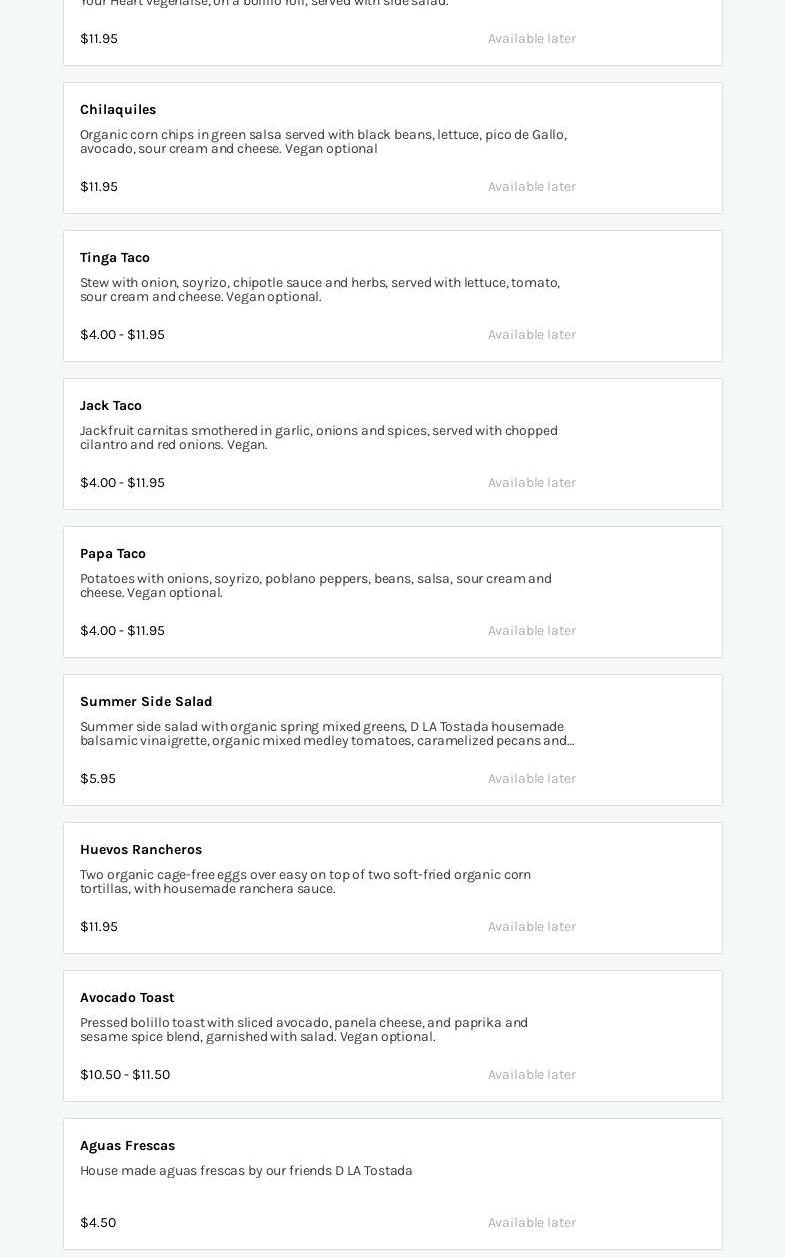Screen dimensions: 785x1257
Task: Open the Summer Side Salad item
Action: point(146,702)
